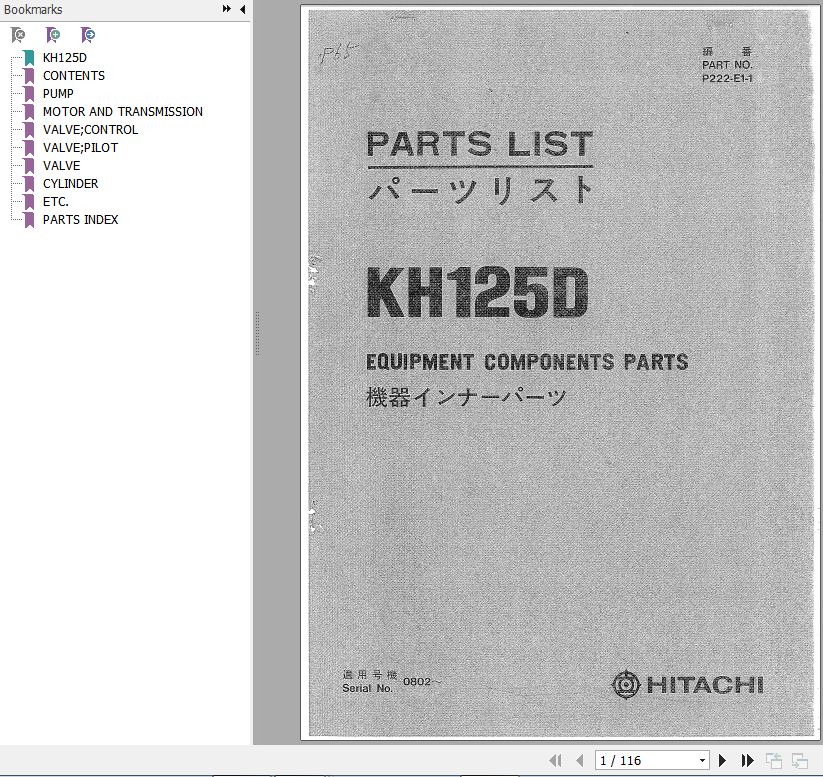Viewport: 823px width, 777px height.
Task: Click the panel splitter handle beside bookmarks
Action: (x=257, y=334)
